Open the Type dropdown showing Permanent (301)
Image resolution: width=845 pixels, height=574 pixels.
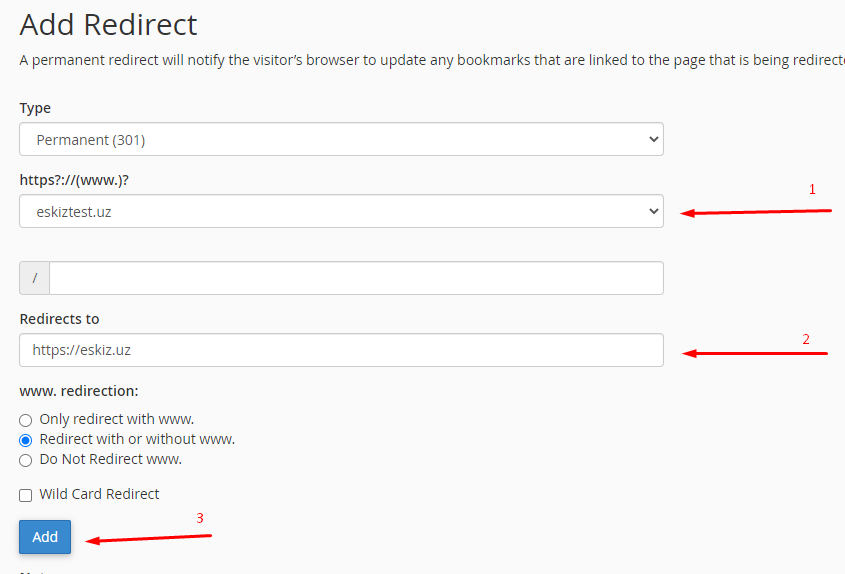[x=340, y=139]
